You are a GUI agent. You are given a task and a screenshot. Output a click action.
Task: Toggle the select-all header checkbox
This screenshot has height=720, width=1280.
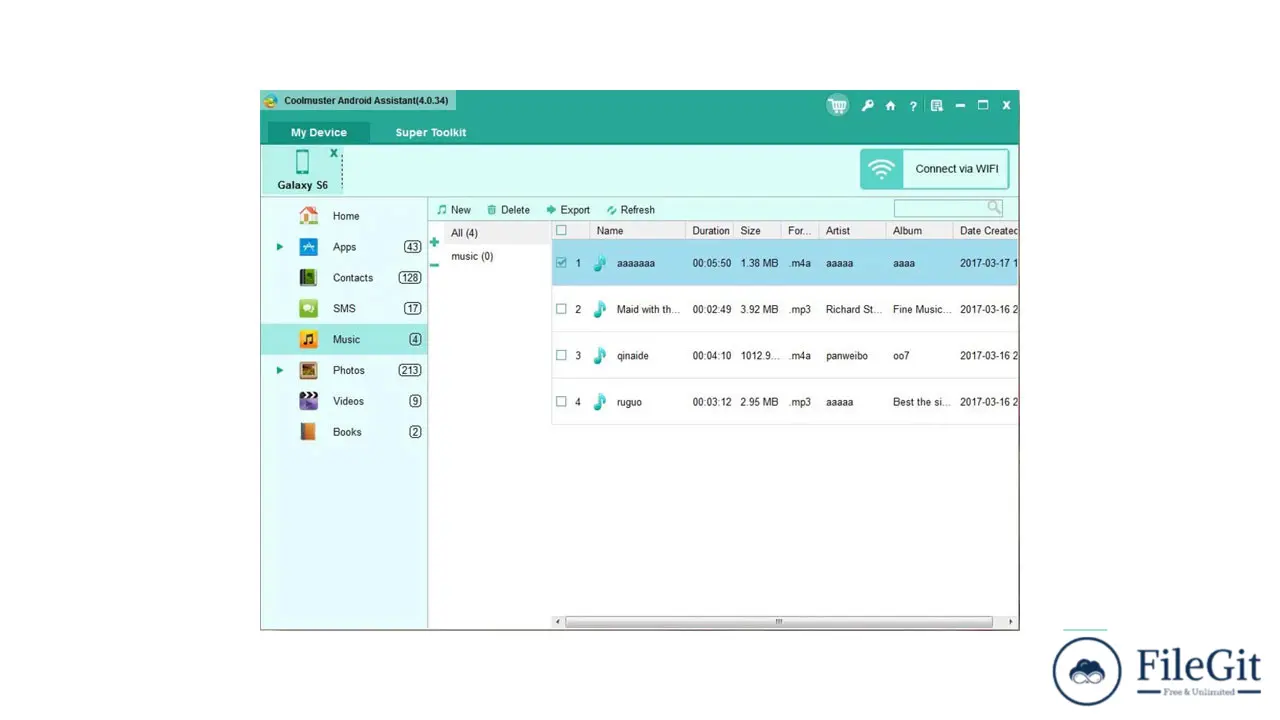(561, 231)
